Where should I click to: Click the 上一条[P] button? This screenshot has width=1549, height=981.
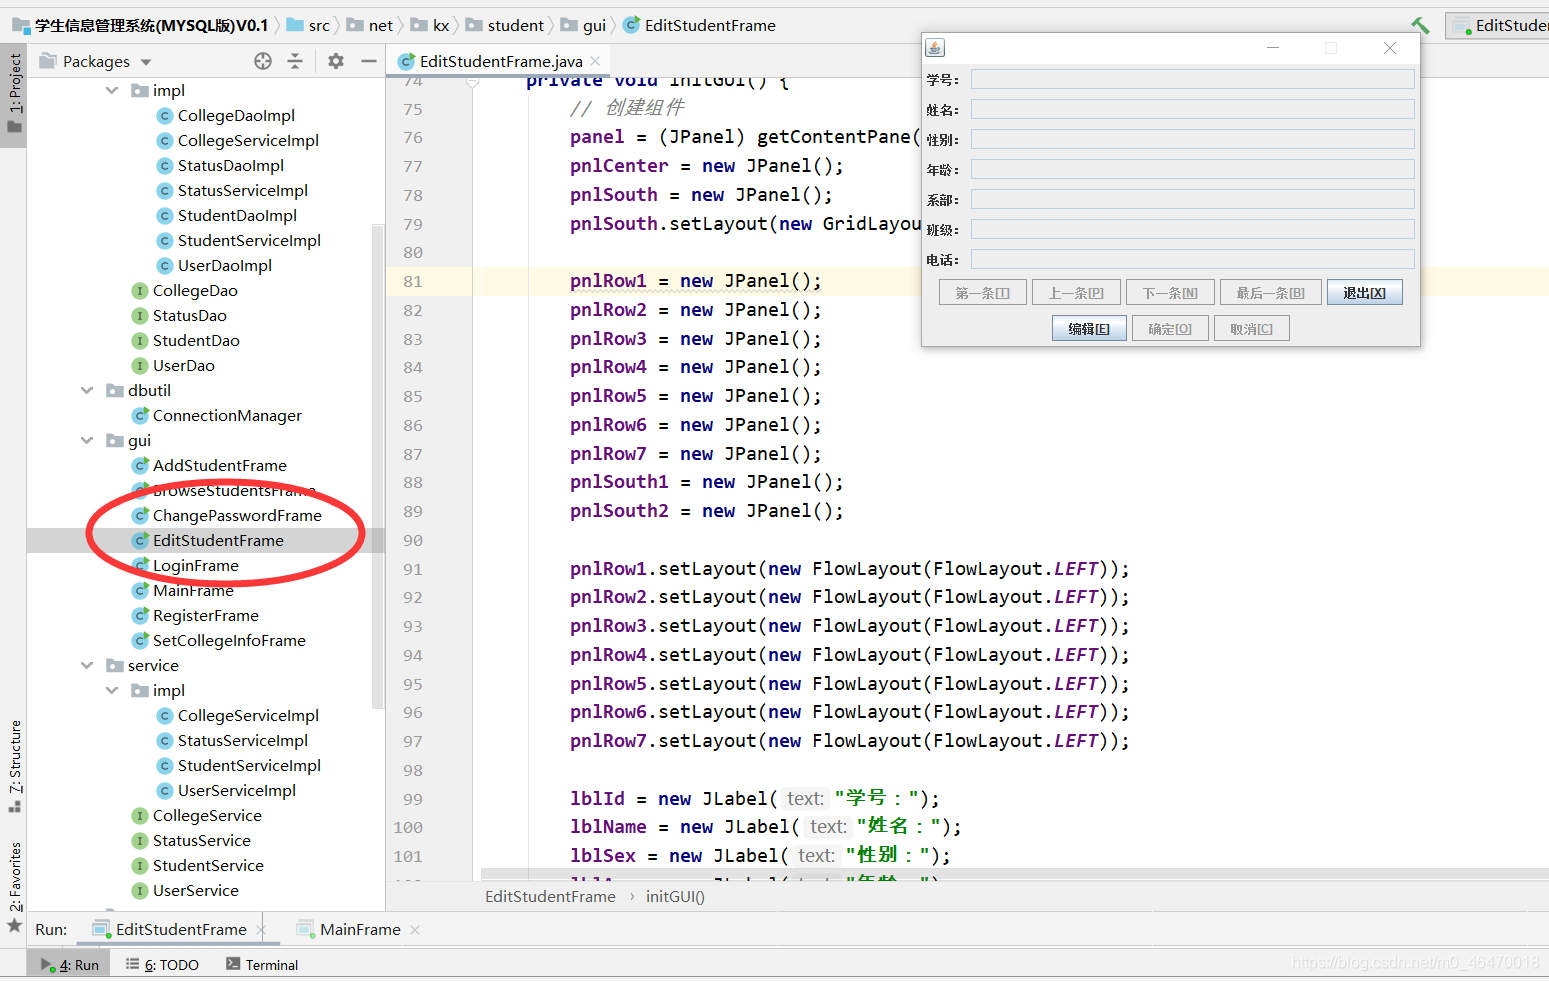pos(1076,292)
